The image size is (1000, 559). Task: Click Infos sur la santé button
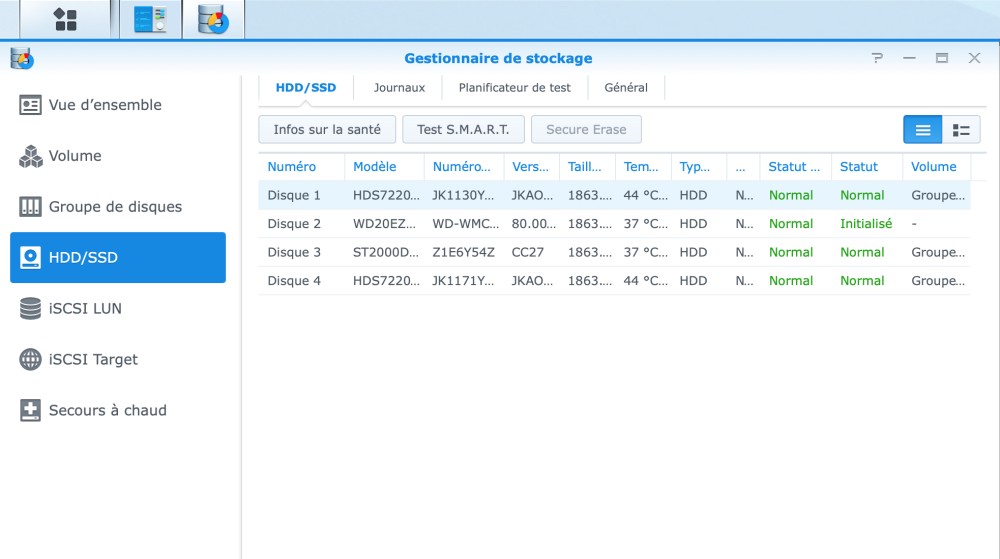pos(327,130)
